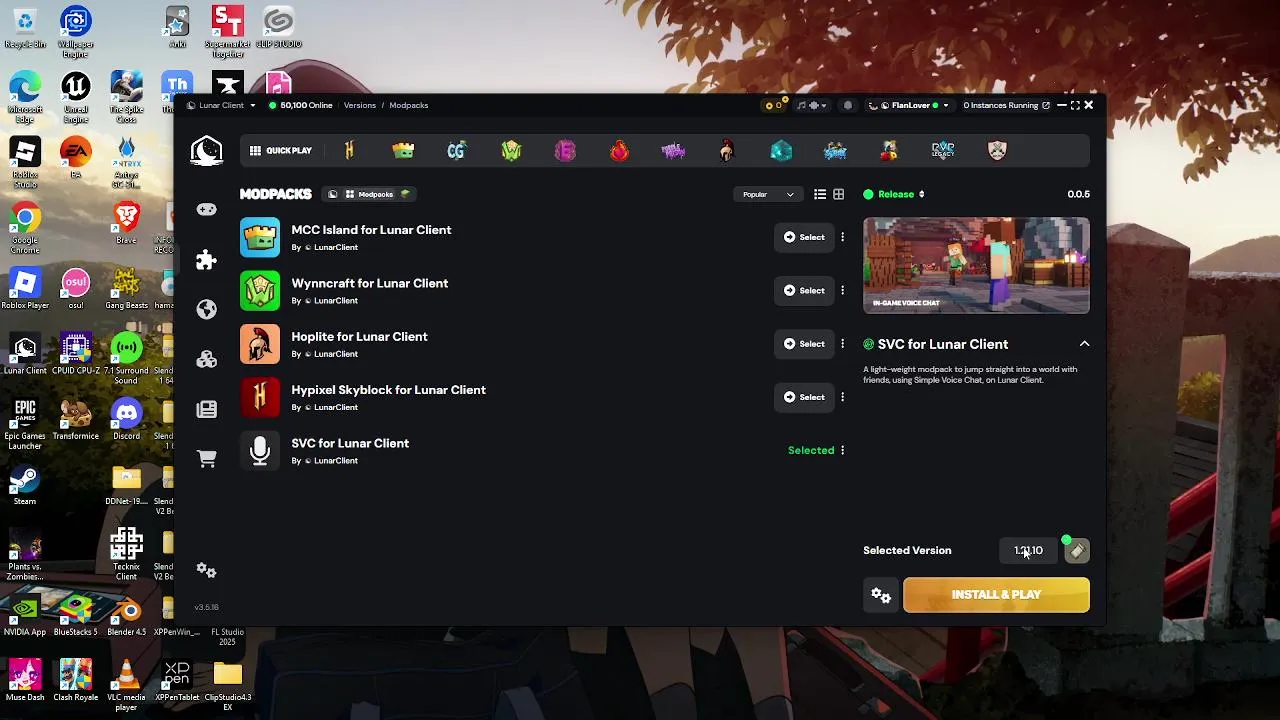This screenshot has height=720, width=1280.
Task: Open the gamepad section in sidebar
Action: click(206, 209)
